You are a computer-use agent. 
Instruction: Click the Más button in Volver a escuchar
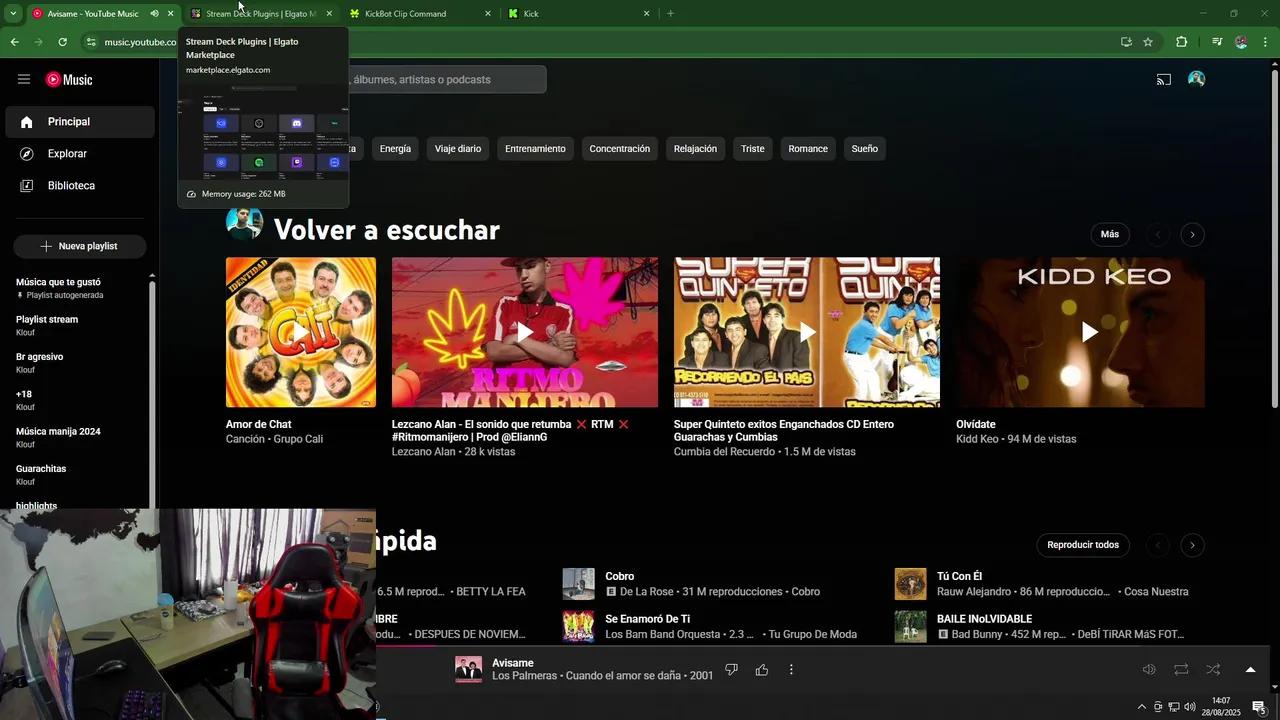click(1110, 234)
